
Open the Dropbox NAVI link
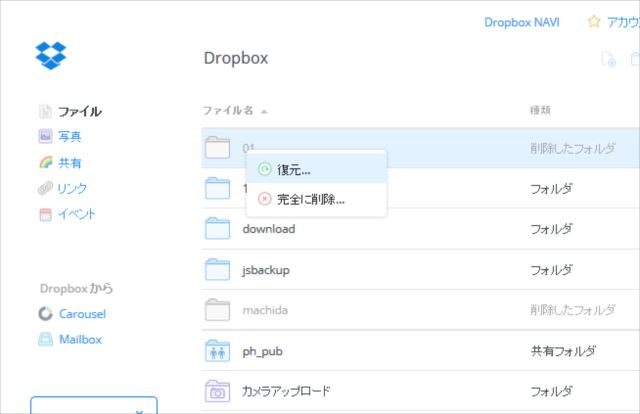tap(522, 22)
